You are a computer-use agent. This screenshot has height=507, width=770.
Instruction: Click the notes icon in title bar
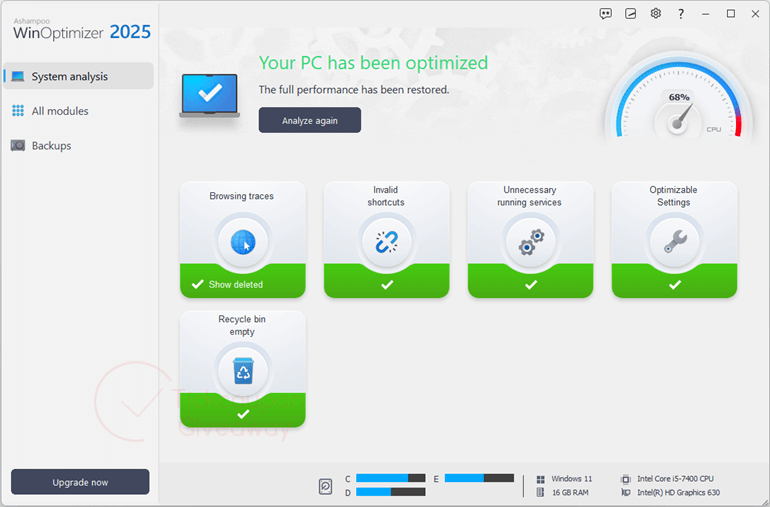coord(631,14)
